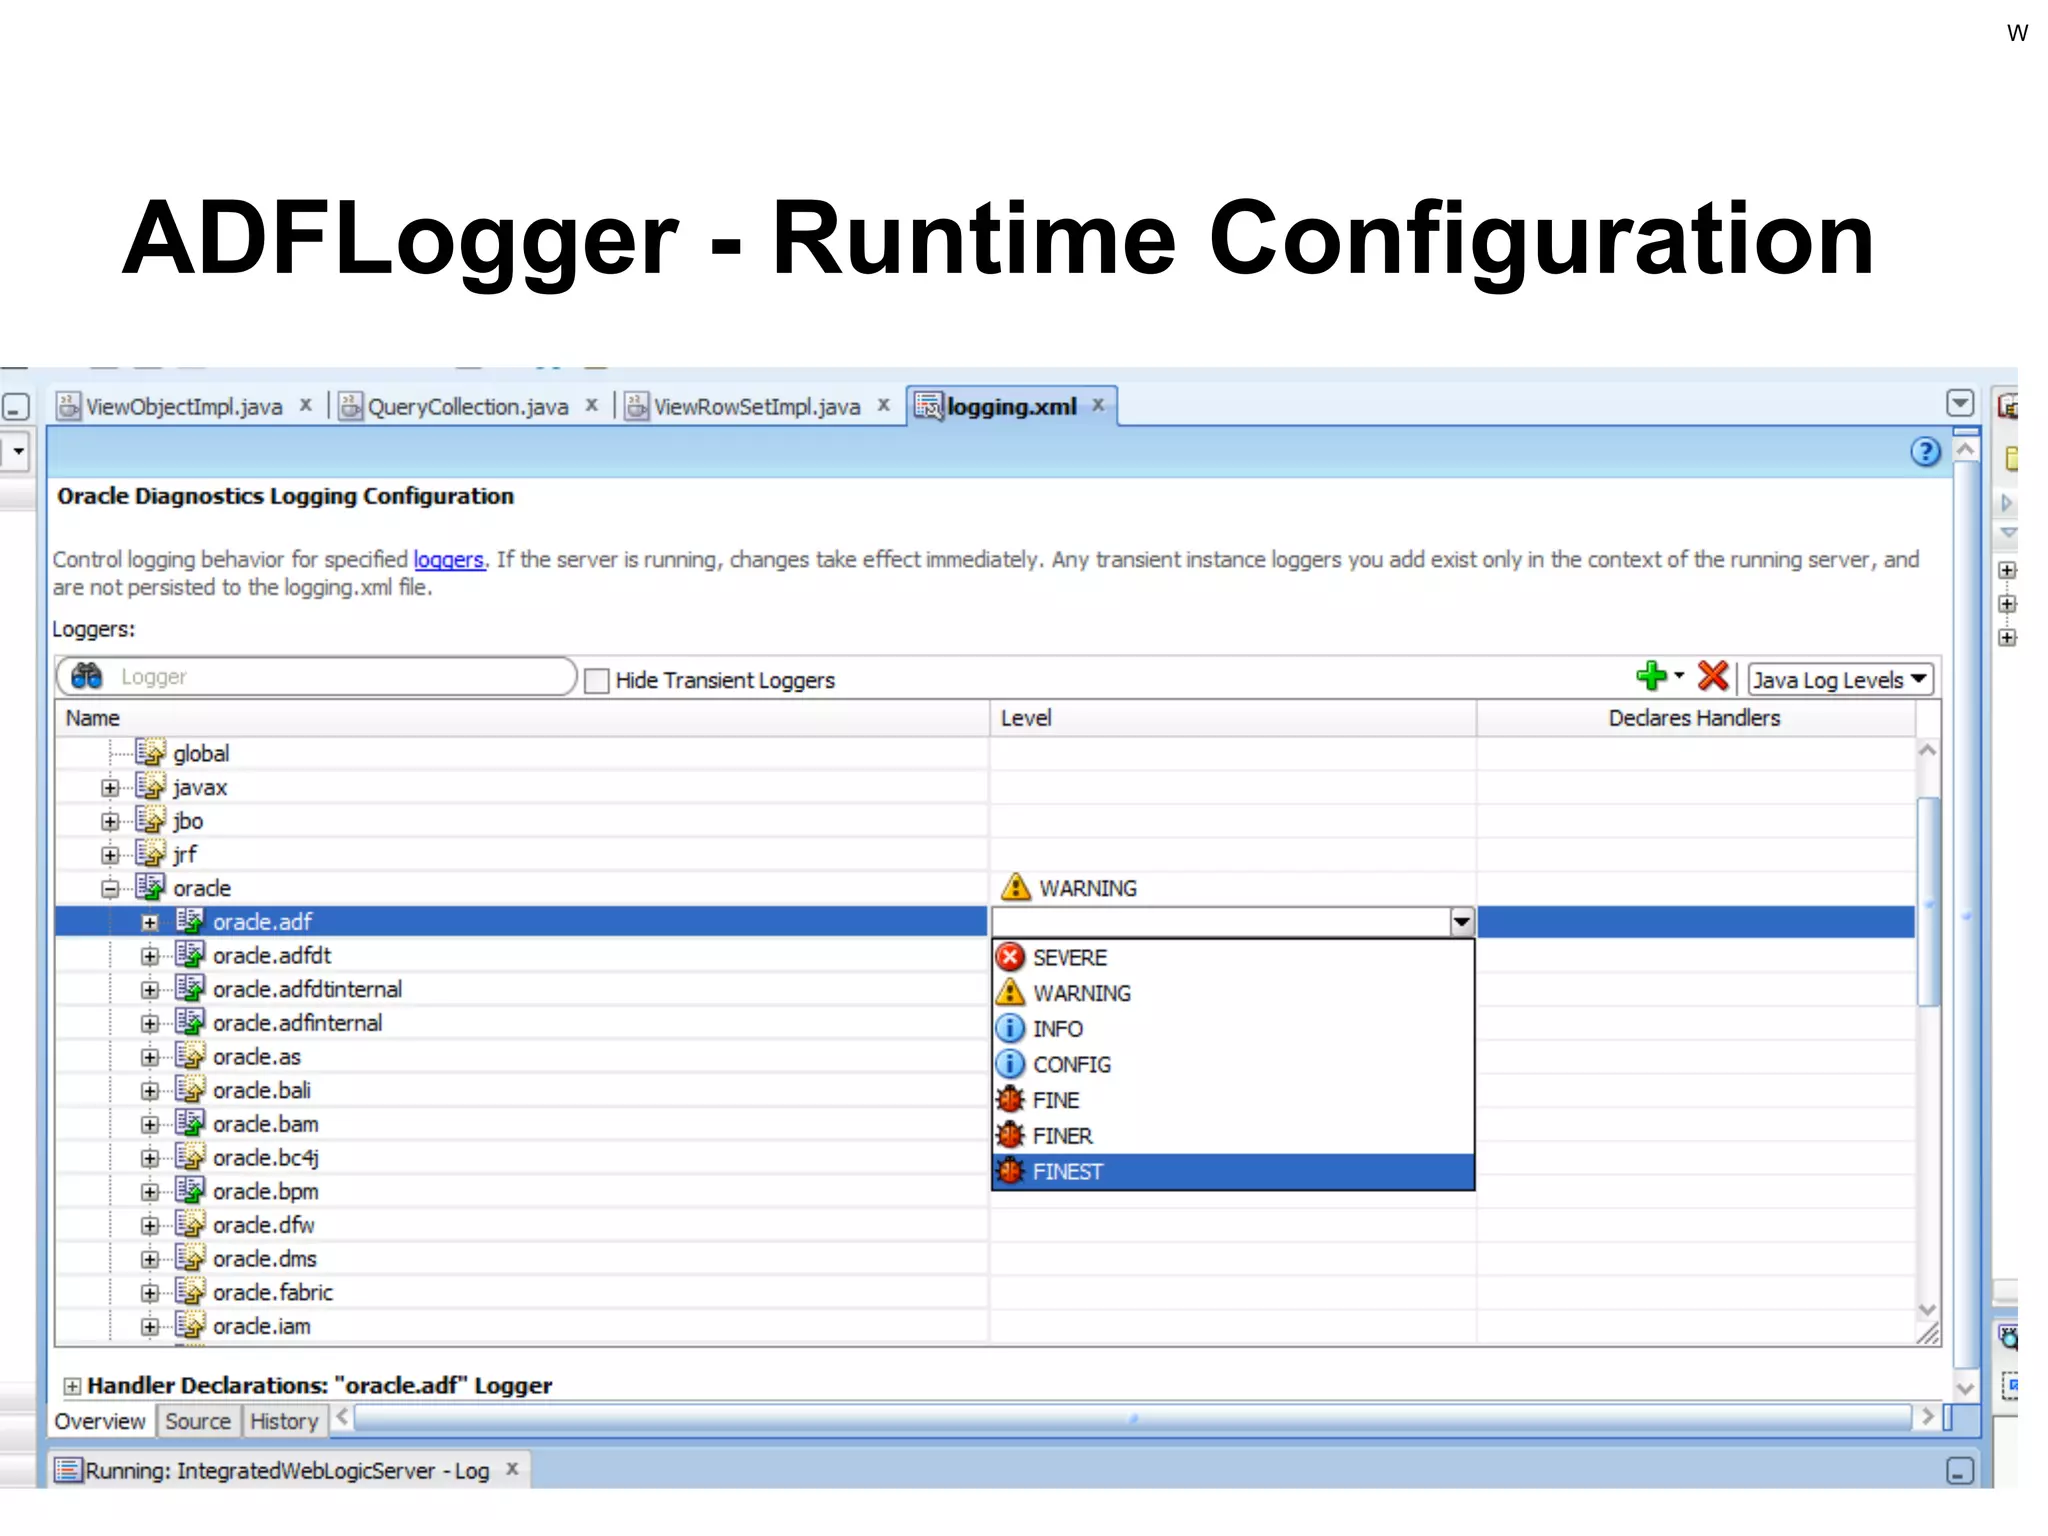Select the Source tab
The width and height of the screenshot is (2048, 1536).
[198, 1421]
